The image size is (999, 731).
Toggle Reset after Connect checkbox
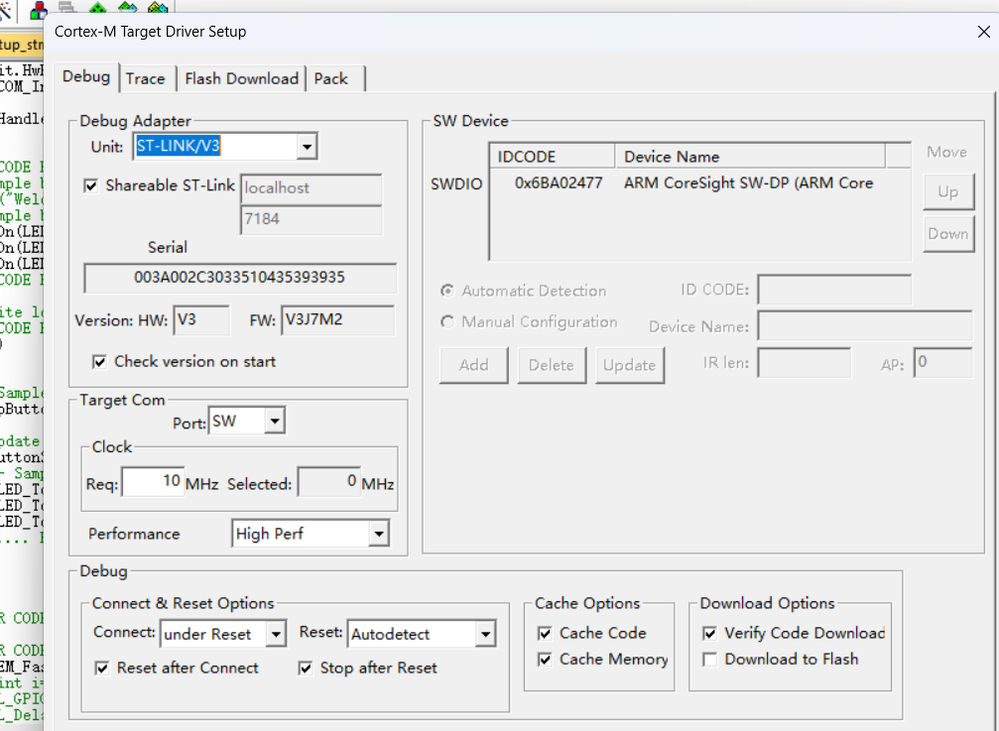(x=102, y=668)
